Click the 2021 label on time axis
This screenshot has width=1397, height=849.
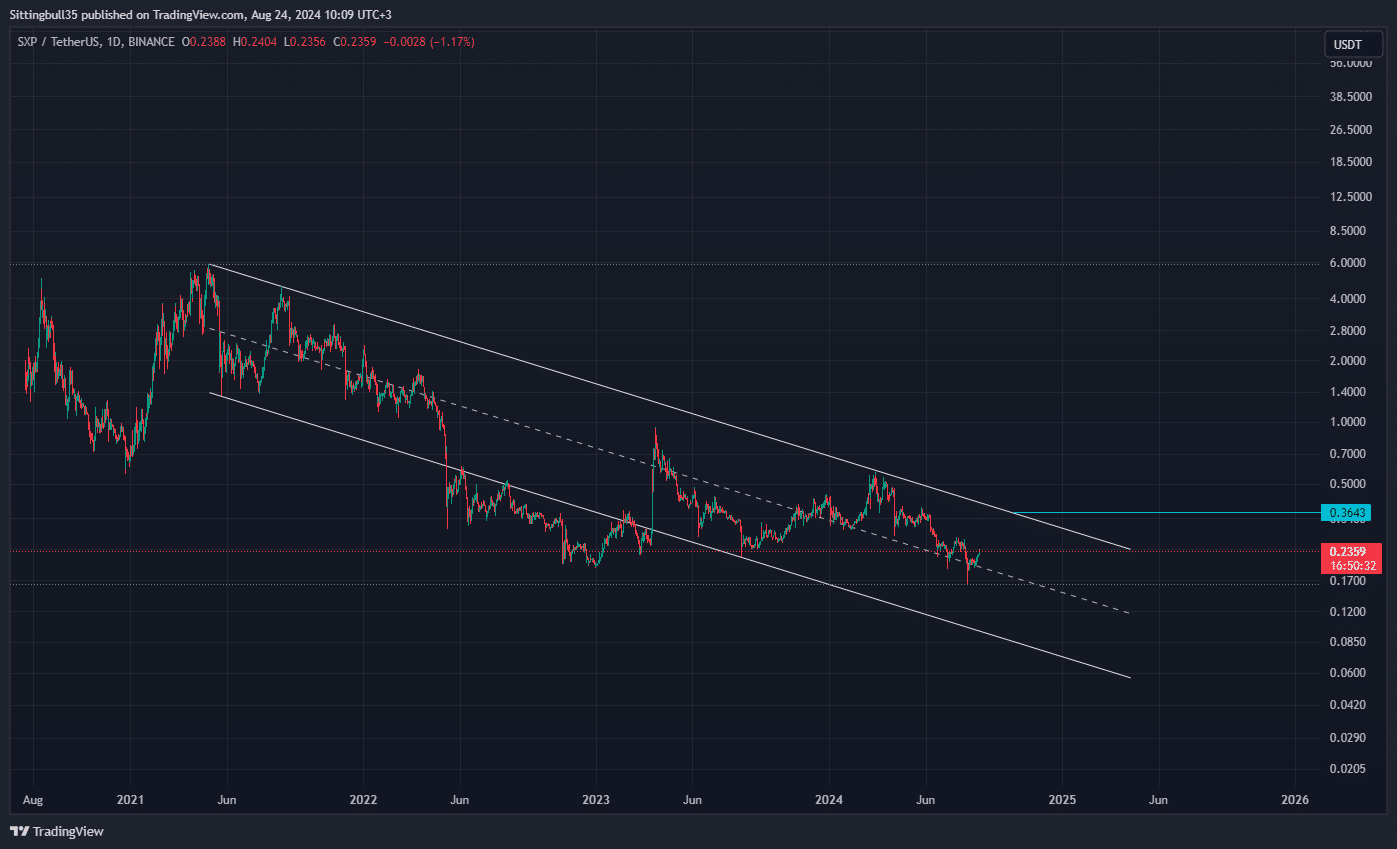pyautogui.click(x=130, y=800)
